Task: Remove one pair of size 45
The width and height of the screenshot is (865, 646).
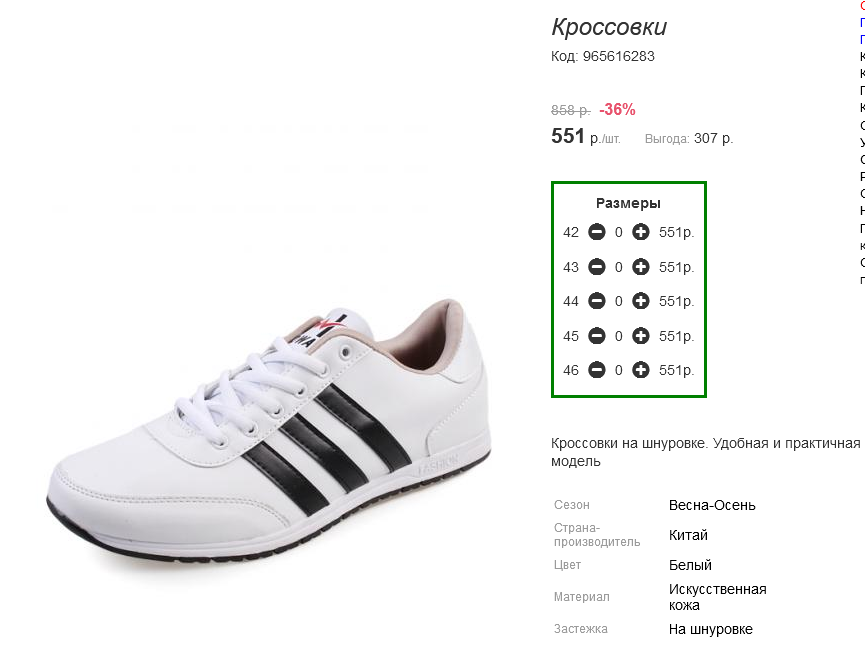Action: coord(597,336)
